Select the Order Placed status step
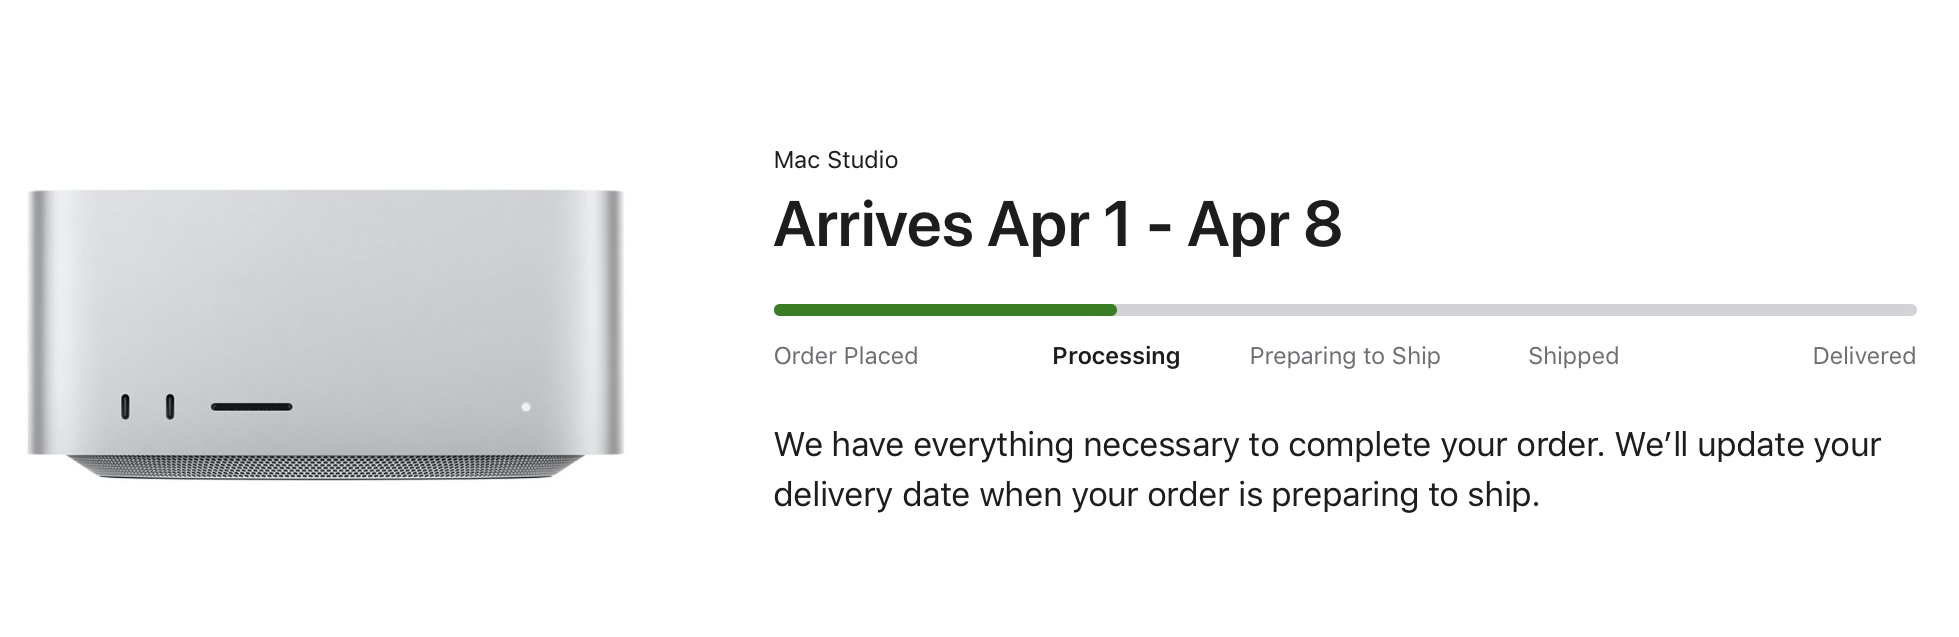Viewport: 1959px width, 637px height. click(845, 356)
